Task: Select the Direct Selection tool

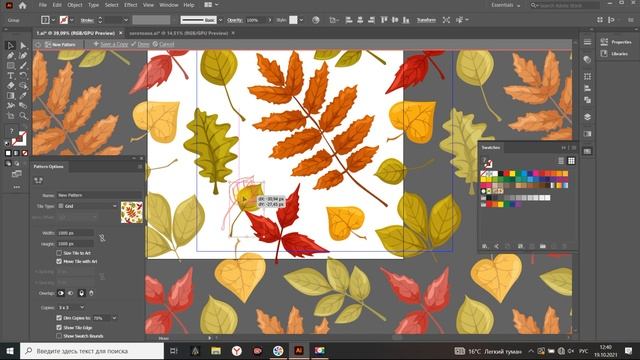Action: point(23,46)
